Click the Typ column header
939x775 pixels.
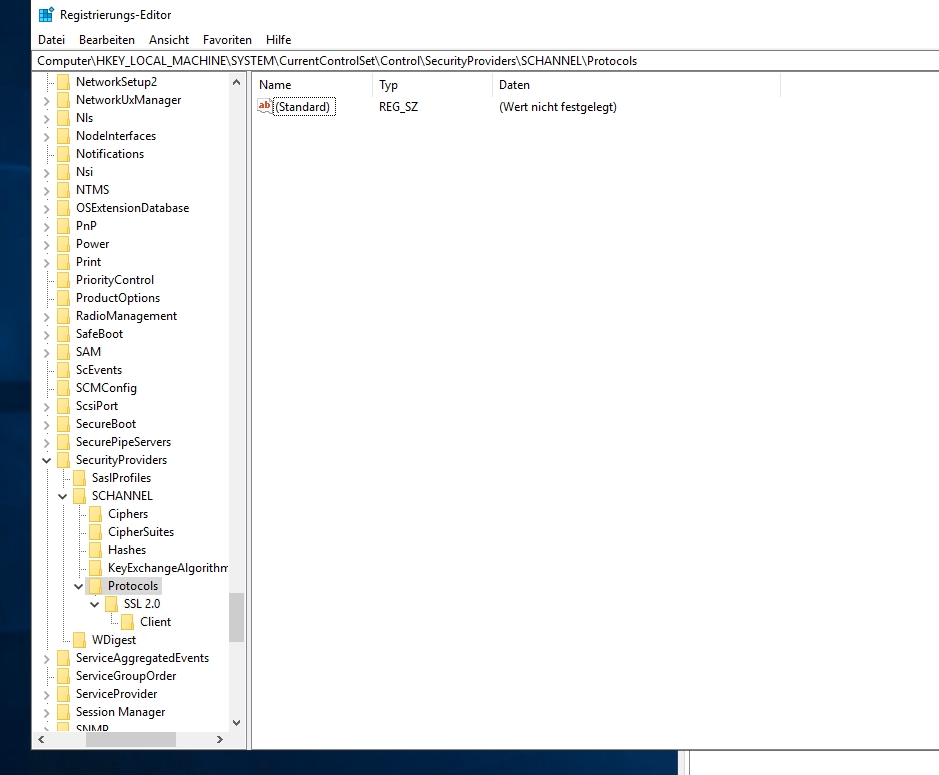(x=432, y=85)
